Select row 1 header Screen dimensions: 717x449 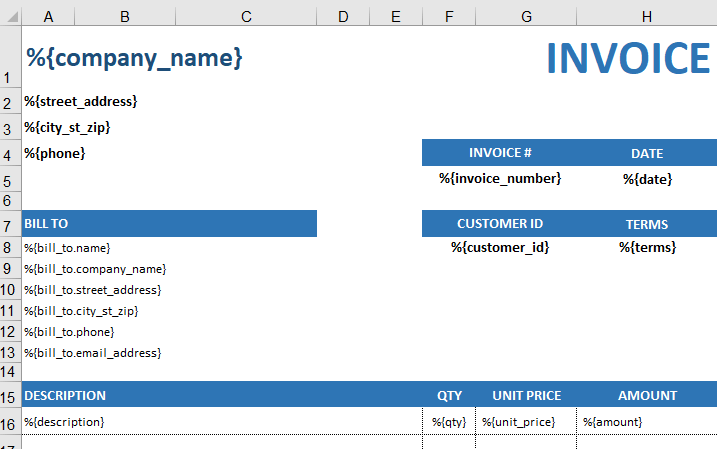[x=11, y=57]
